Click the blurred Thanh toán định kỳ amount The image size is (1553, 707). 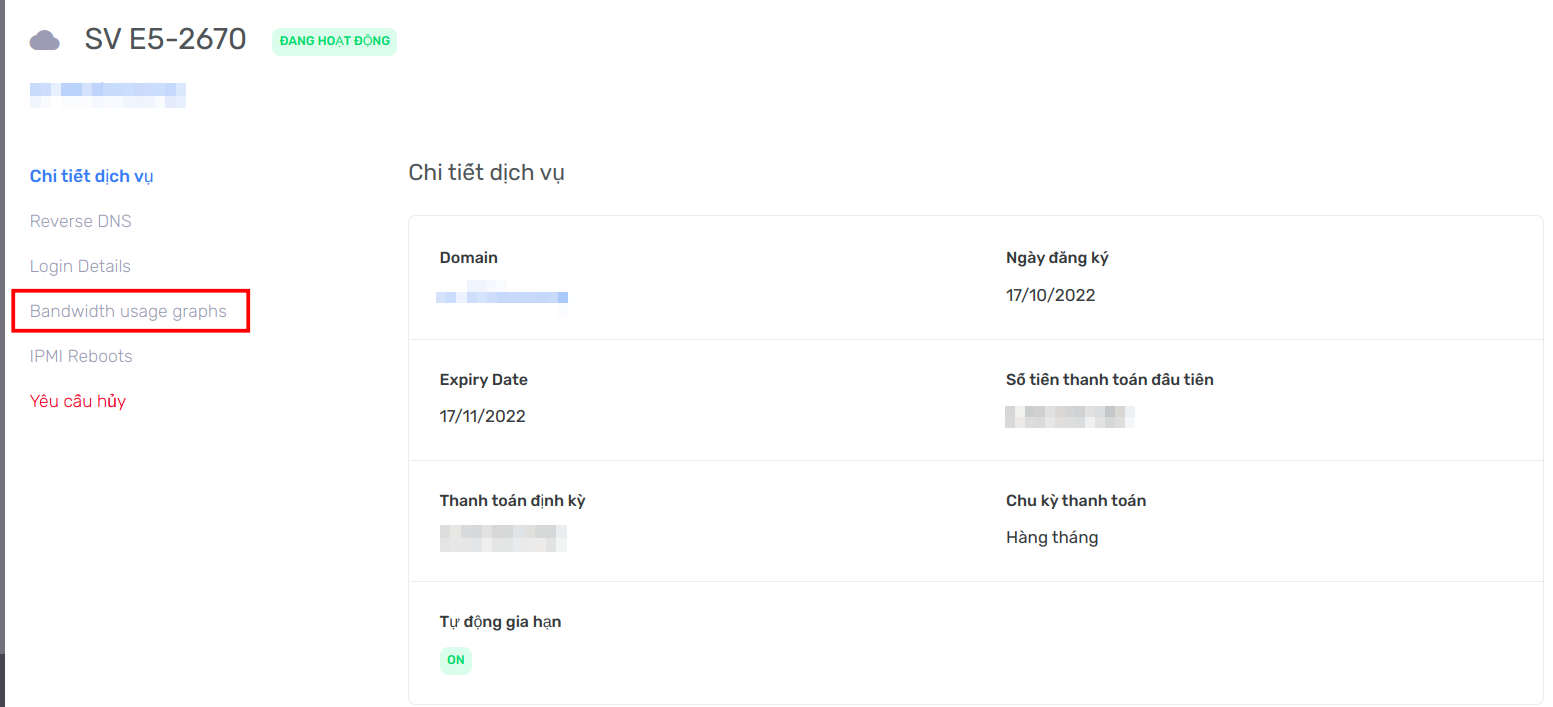[x=503, y=537]
